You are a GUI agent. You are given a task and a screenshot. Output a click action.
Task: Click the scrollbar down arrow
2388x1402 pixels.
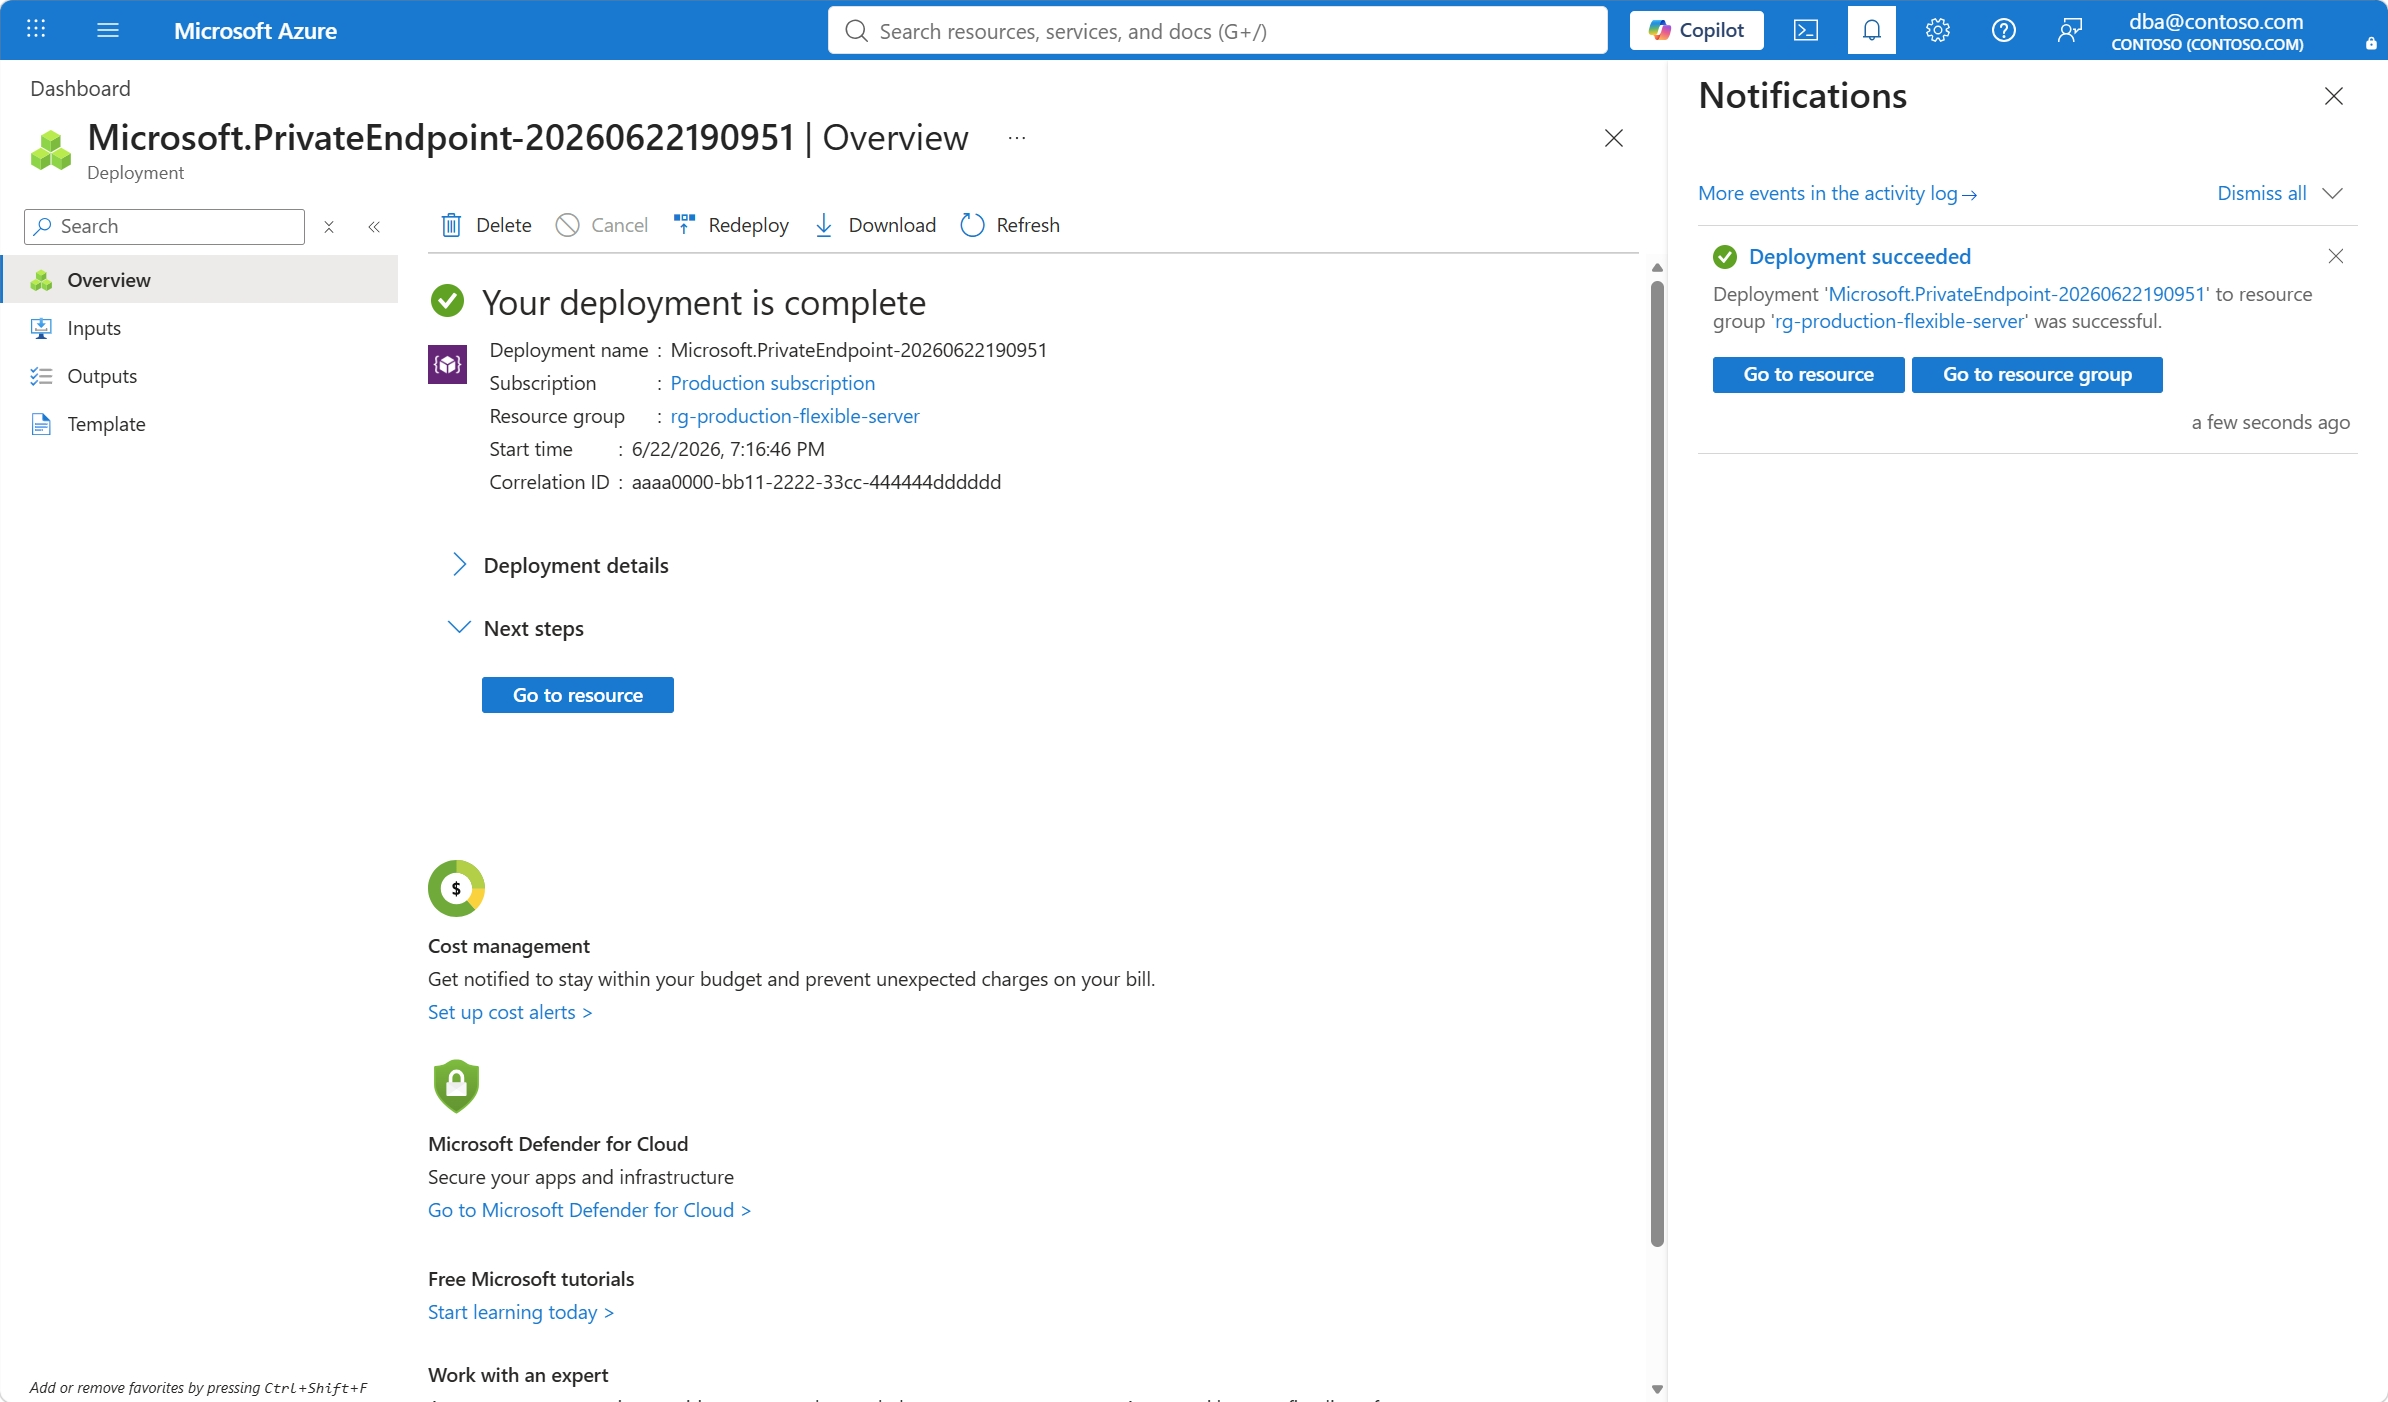tap(1657, 1389)
